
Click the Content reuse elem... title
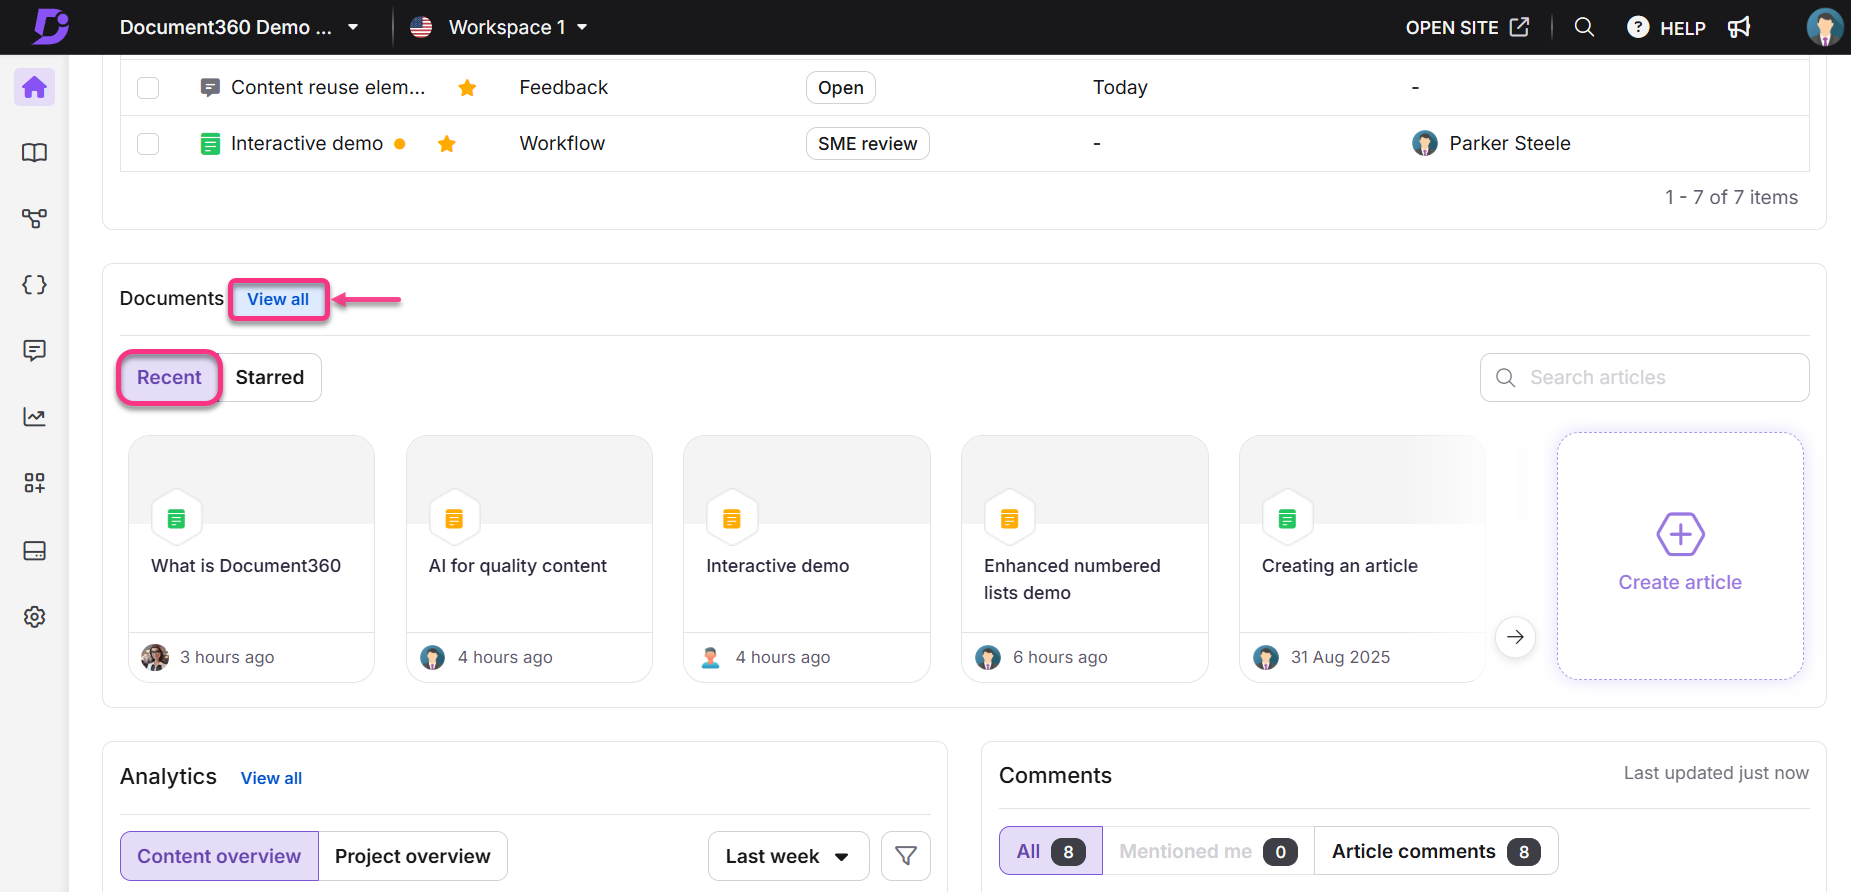[328, 87]
